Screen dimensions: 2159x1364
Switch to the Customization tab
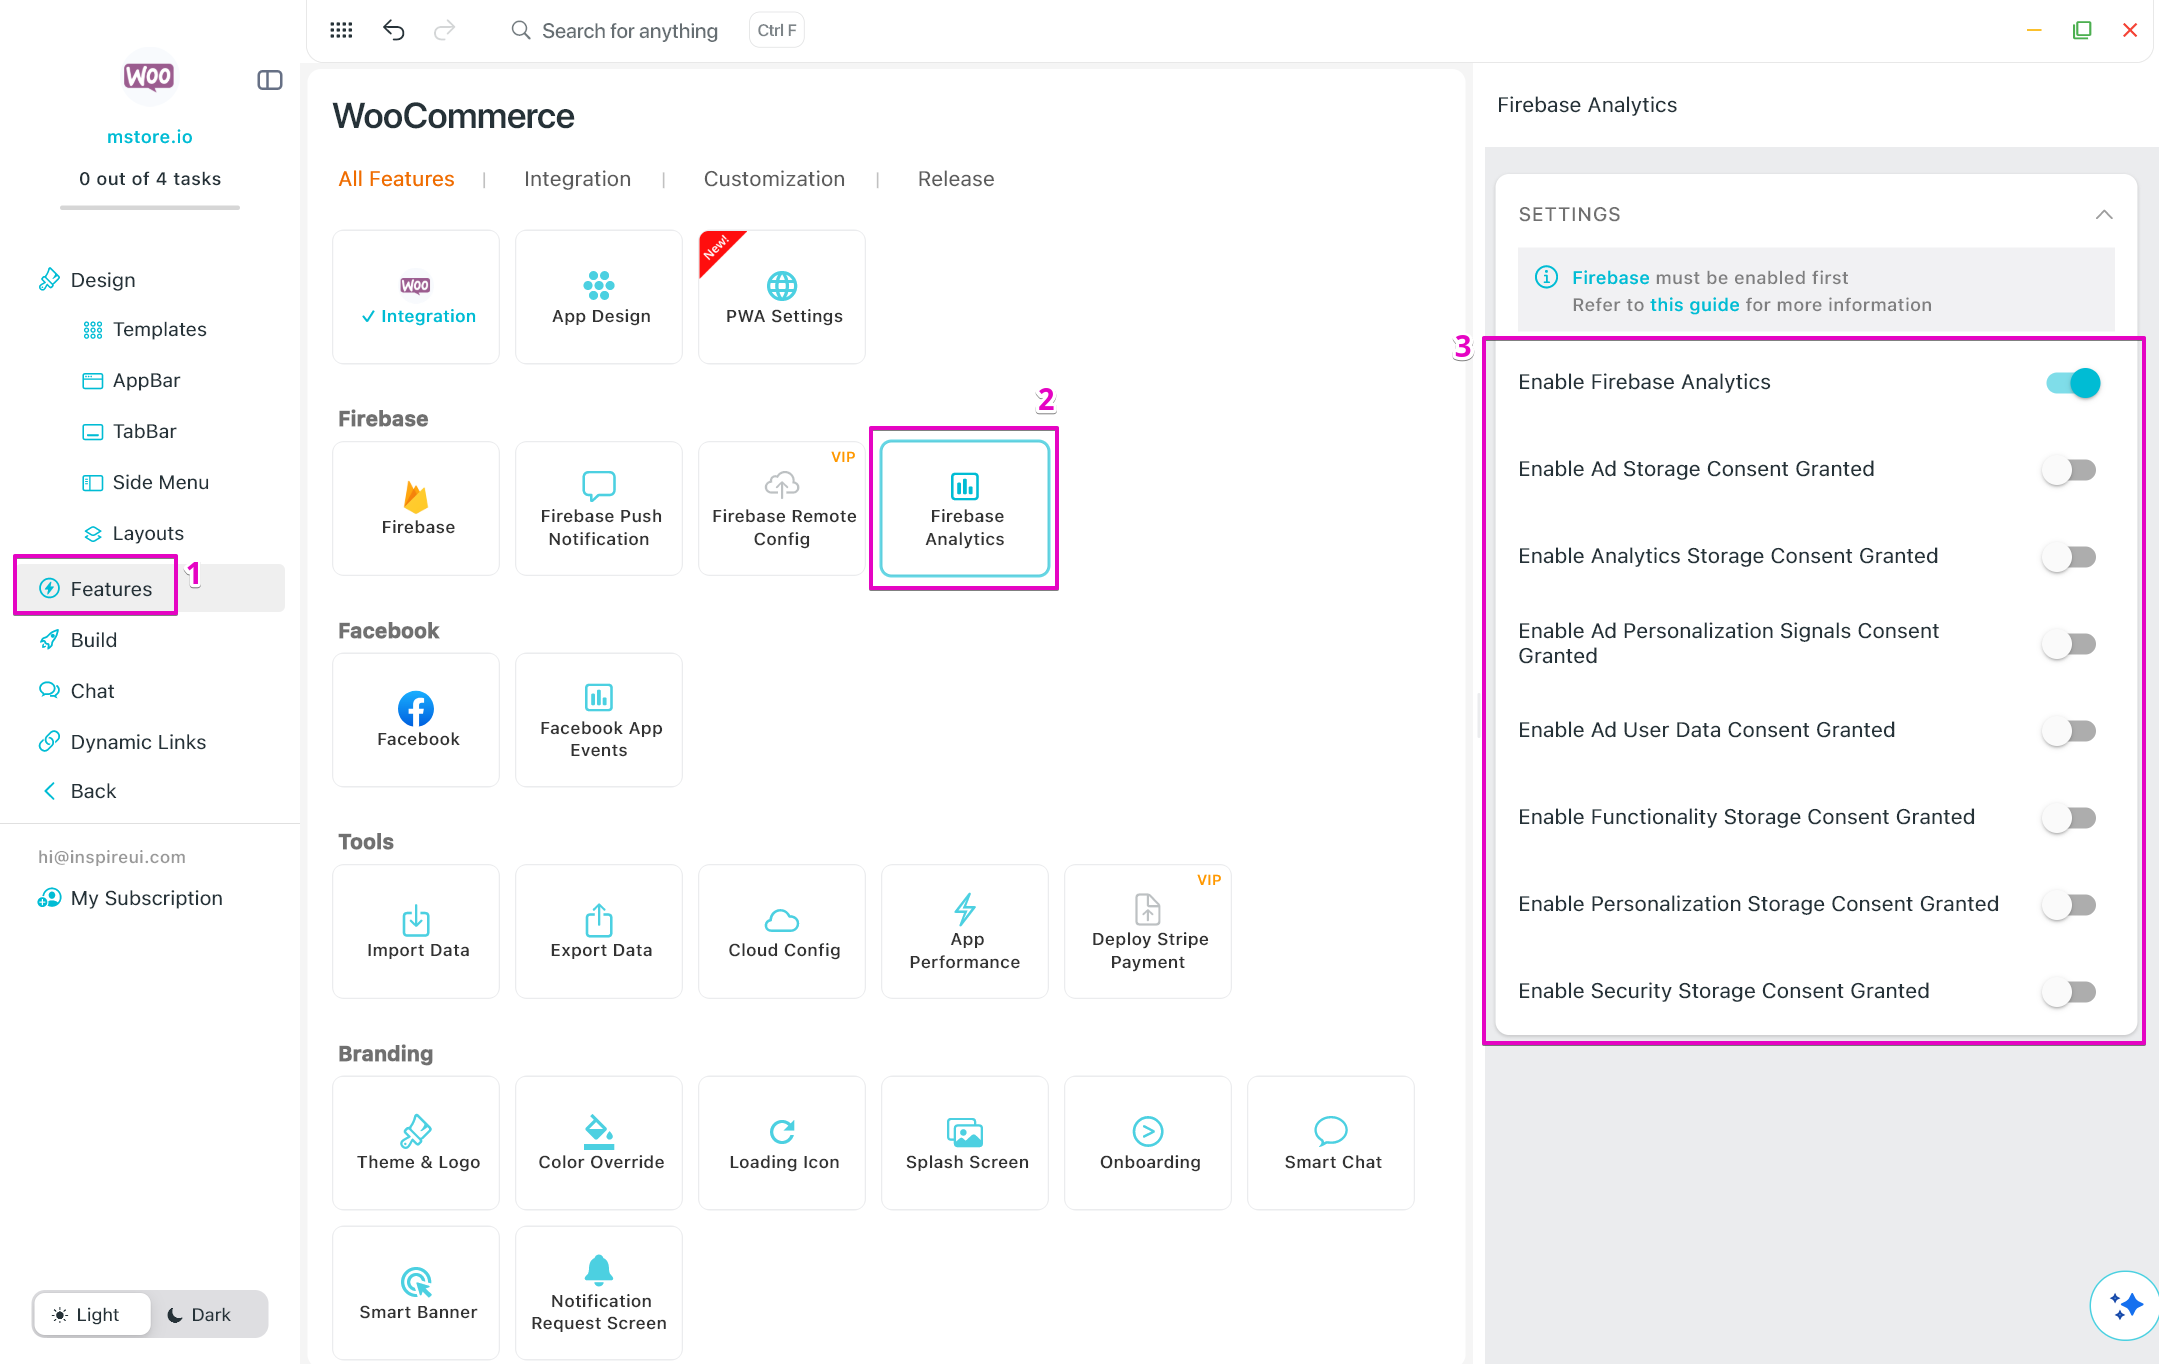[x=774, y=179]
